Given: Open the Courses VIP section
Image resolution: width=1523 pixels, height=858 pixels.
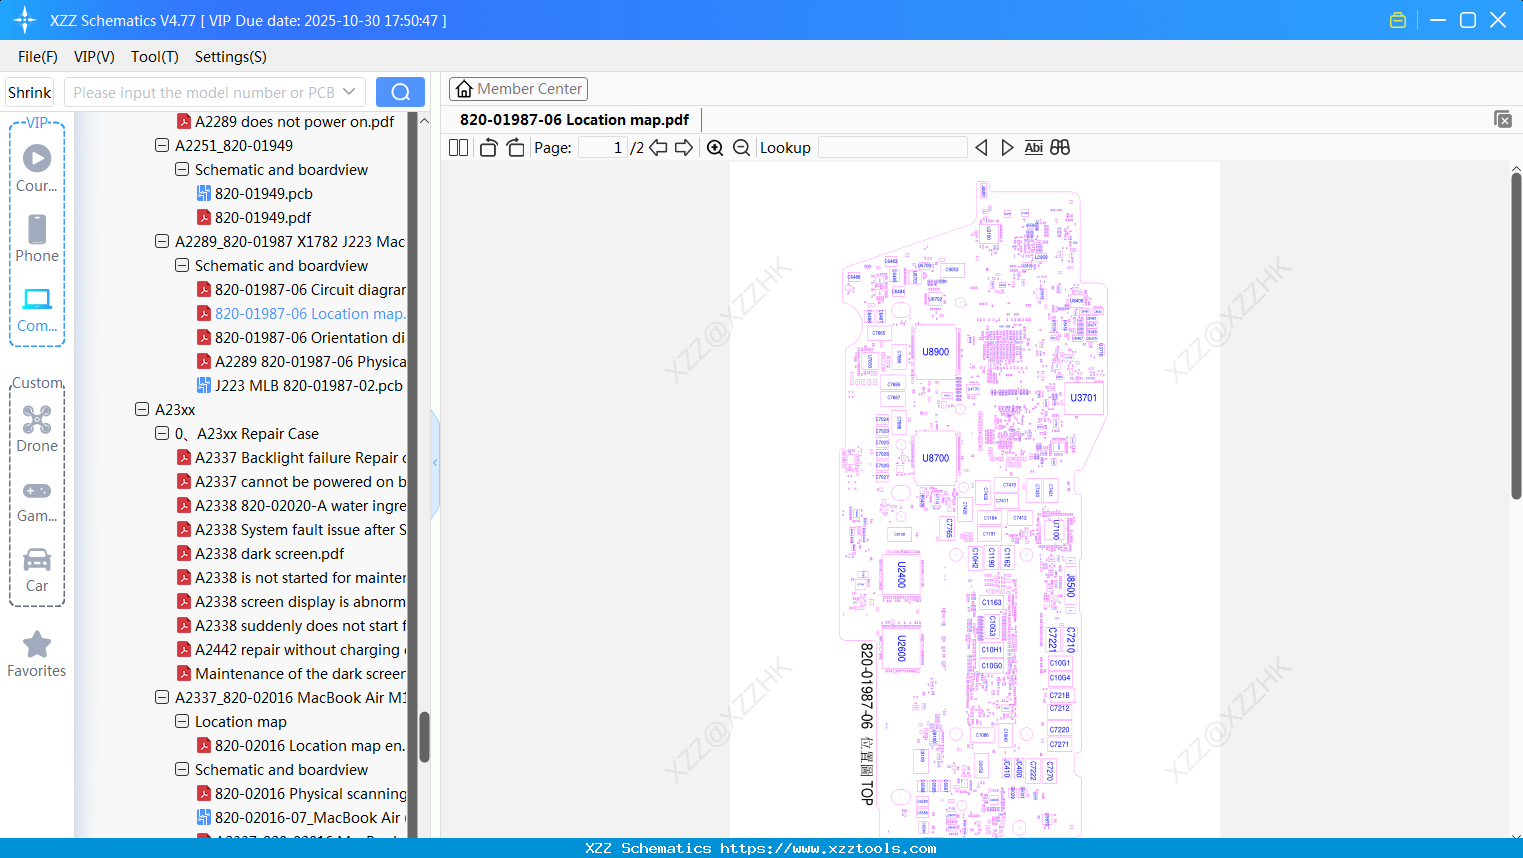Looking at the screenshot, I should coord(37,167).
